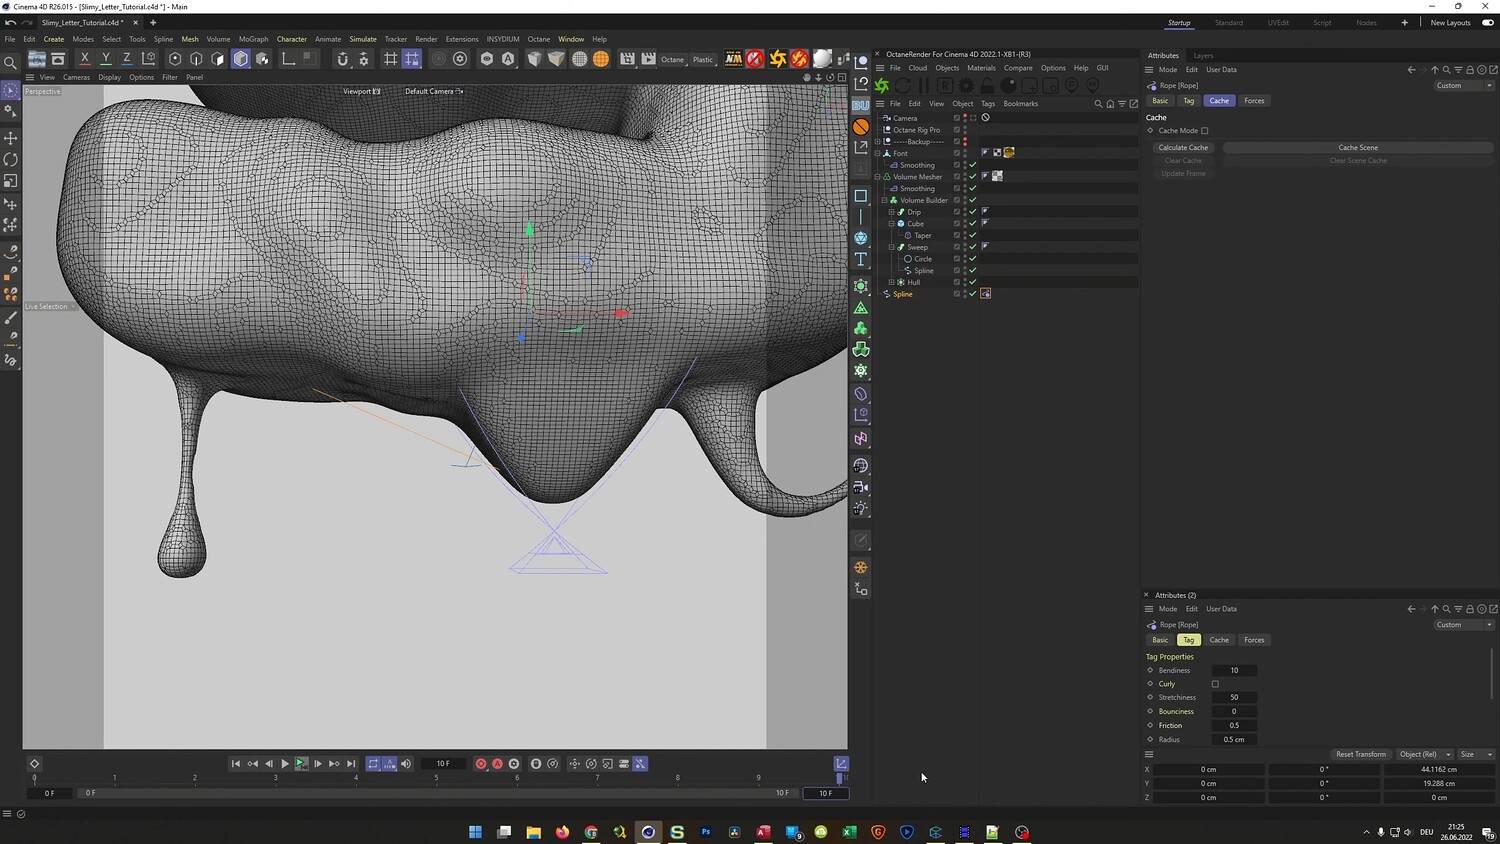Viewport: 1500px width, 844px height.
Task: Collapse the Sweep object tree node
Action: pos(892,247)
